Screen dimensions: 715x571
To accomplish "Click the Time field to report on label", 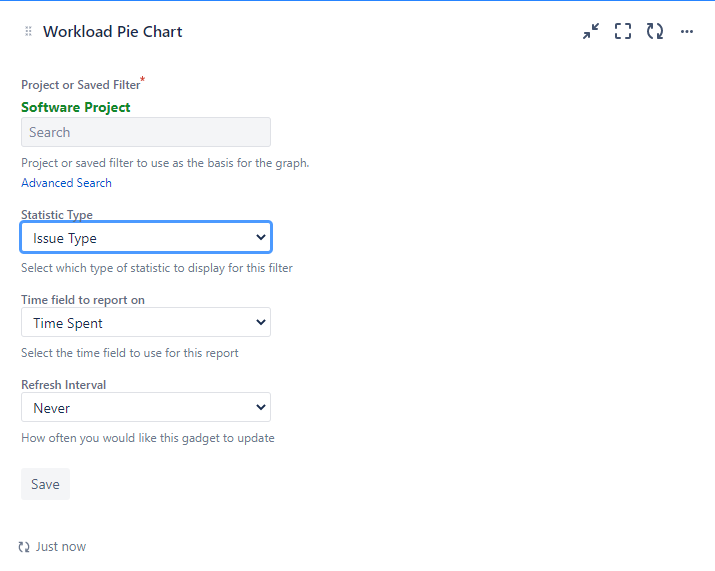I will (83, 300).
